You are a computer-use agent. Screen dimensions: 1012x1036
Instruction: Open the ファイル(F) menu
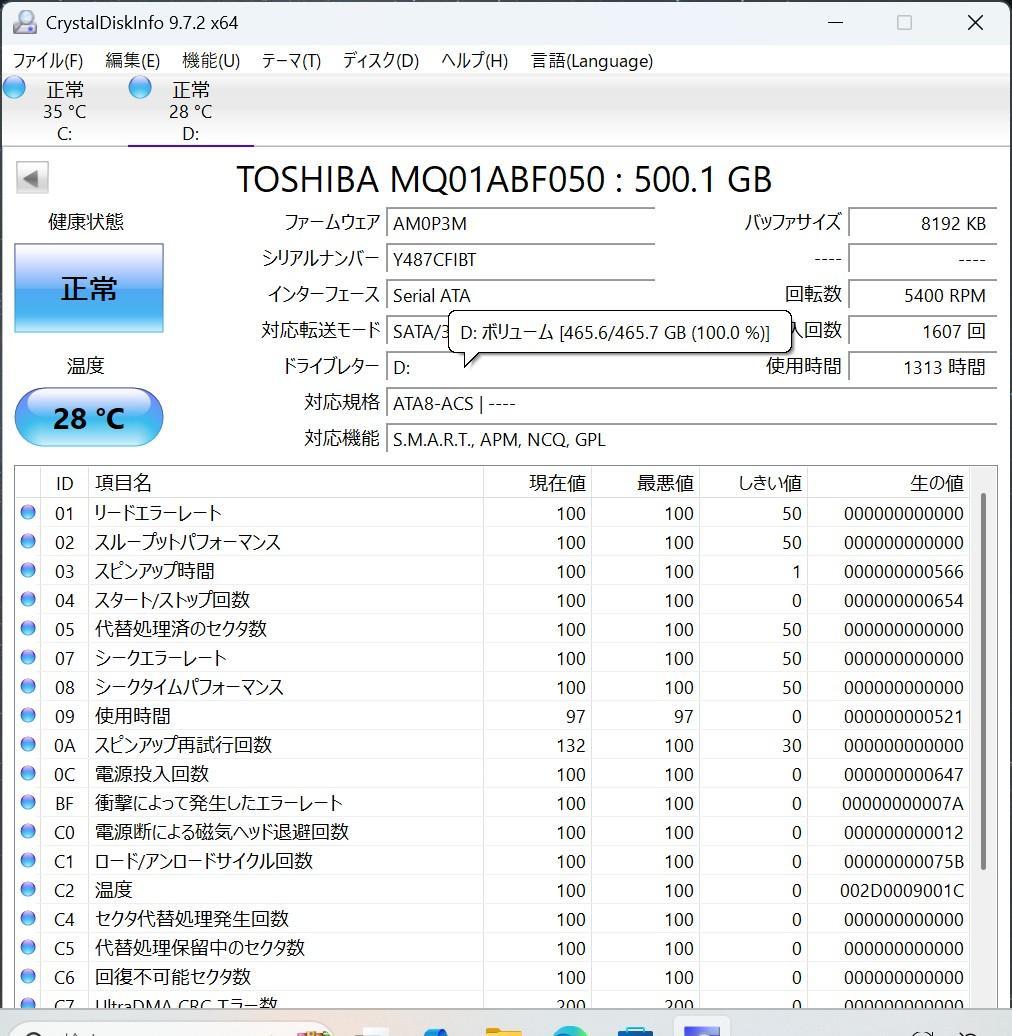[x=48, y=61]
